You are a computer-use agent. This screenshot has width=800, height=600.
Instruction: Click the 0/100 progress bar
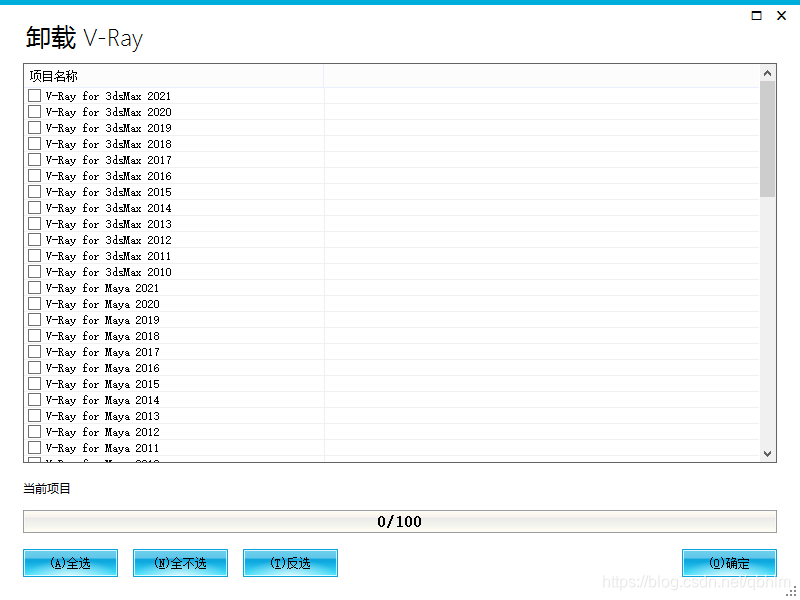tap(399, 521)
